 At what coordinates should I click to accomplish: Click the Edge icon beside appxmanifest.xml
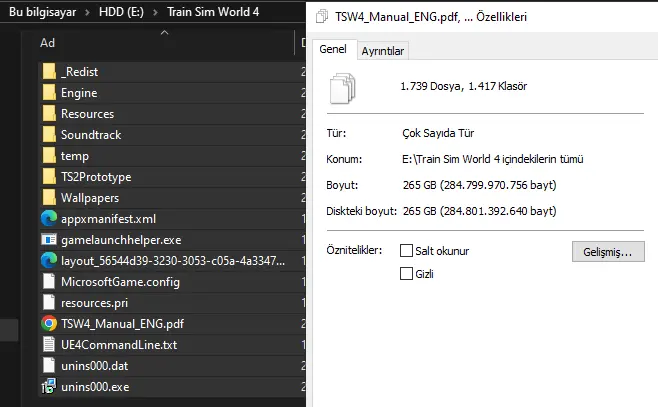[x=49, y=219]
